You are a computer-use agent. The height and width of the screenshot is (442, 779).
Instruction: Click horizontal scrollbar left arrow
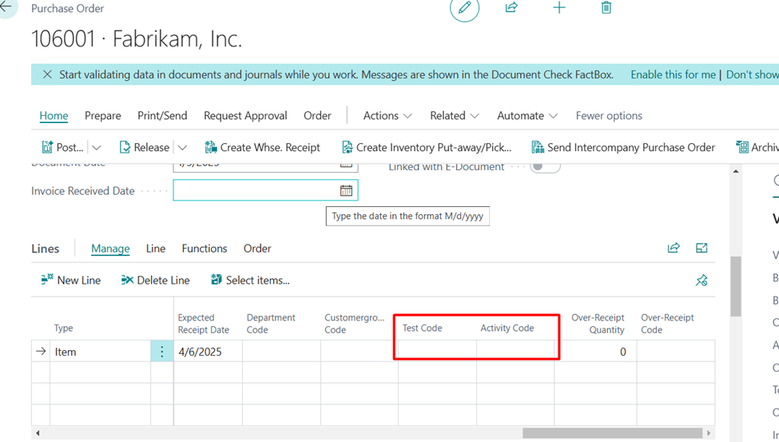(x=38, y=433)
